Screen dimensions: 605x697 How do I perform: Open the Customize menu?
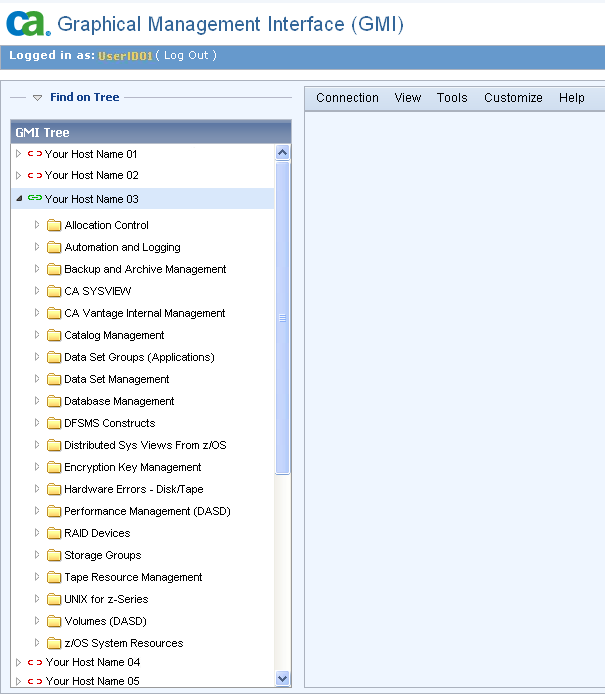click(x=513, y=98)
